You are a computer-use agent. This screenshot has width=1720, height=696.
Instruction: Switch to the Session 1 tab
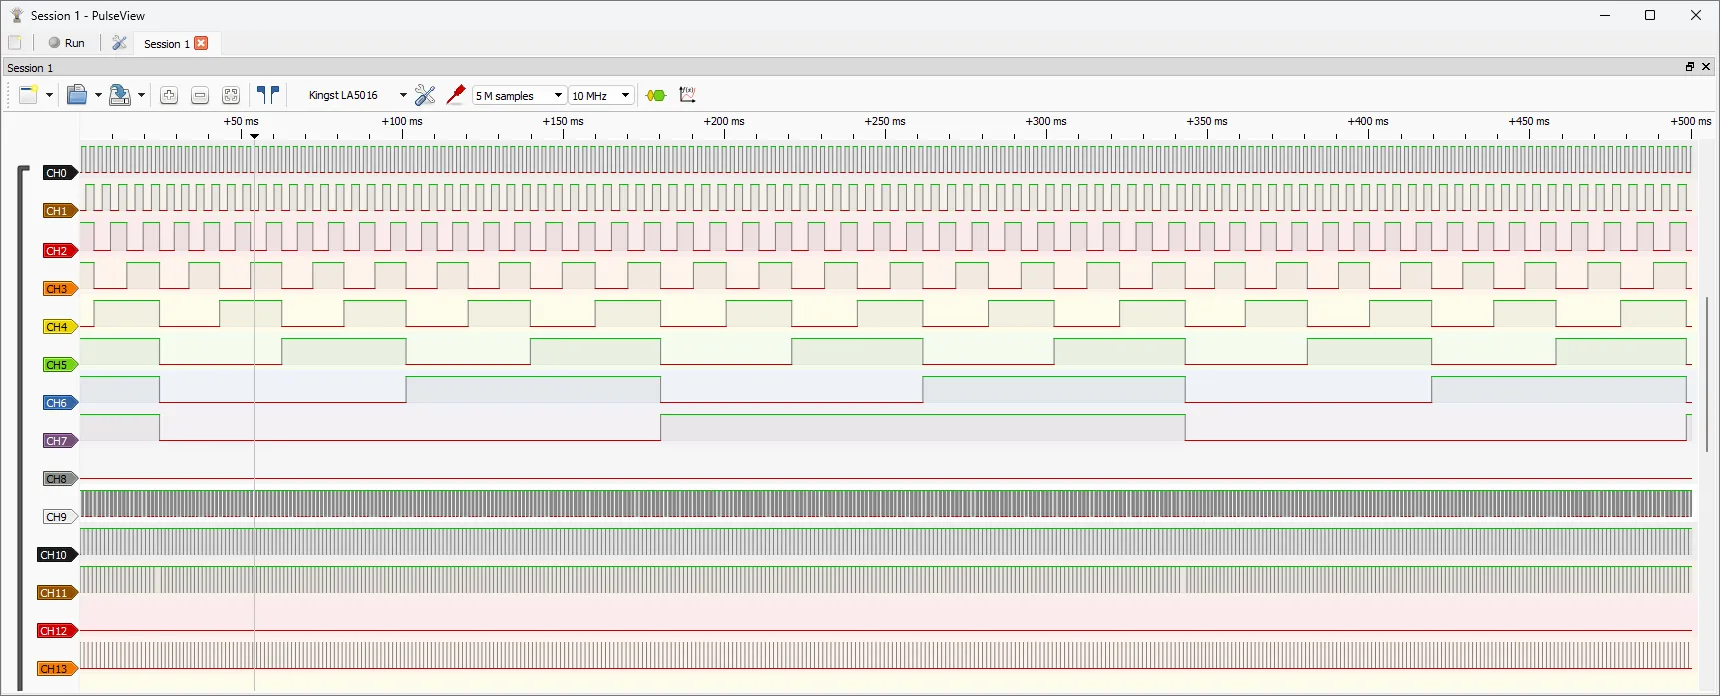click(166, 44)
